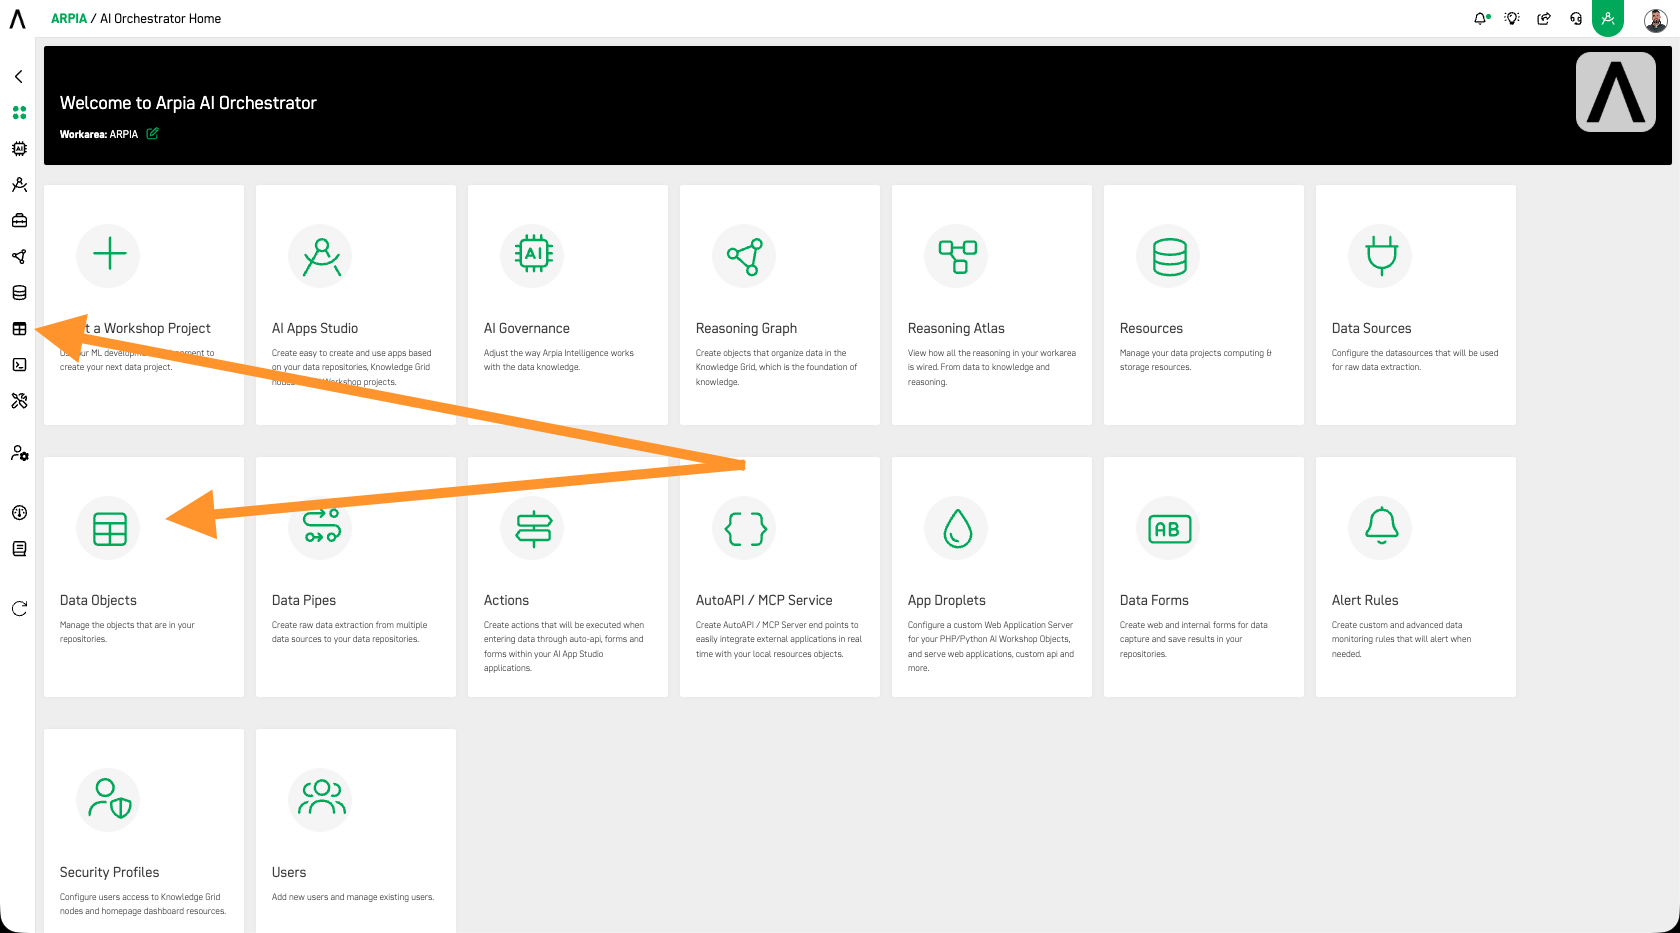Click the Alert Rules bell icon
Viewport: 1680px width, 933px height.
tap(1381, 527)
